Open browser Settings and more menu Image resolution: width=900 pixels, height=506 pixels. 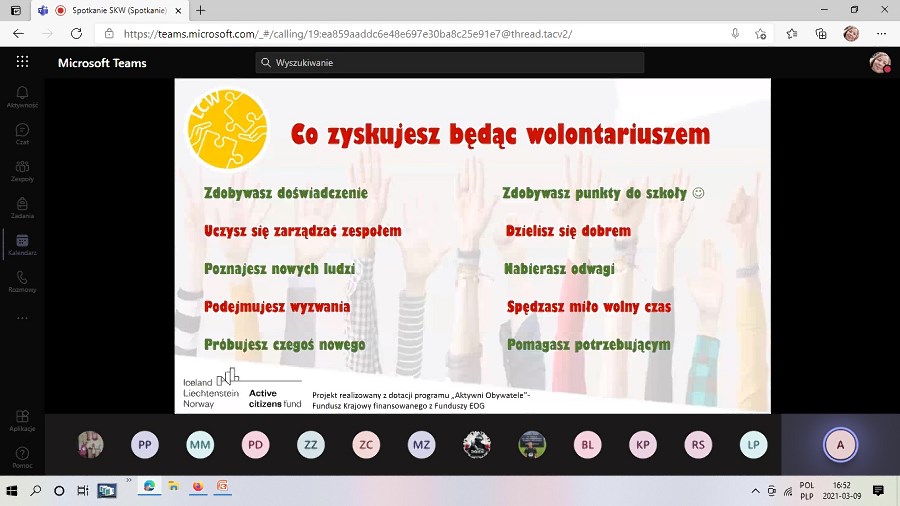tap(881, 33)
